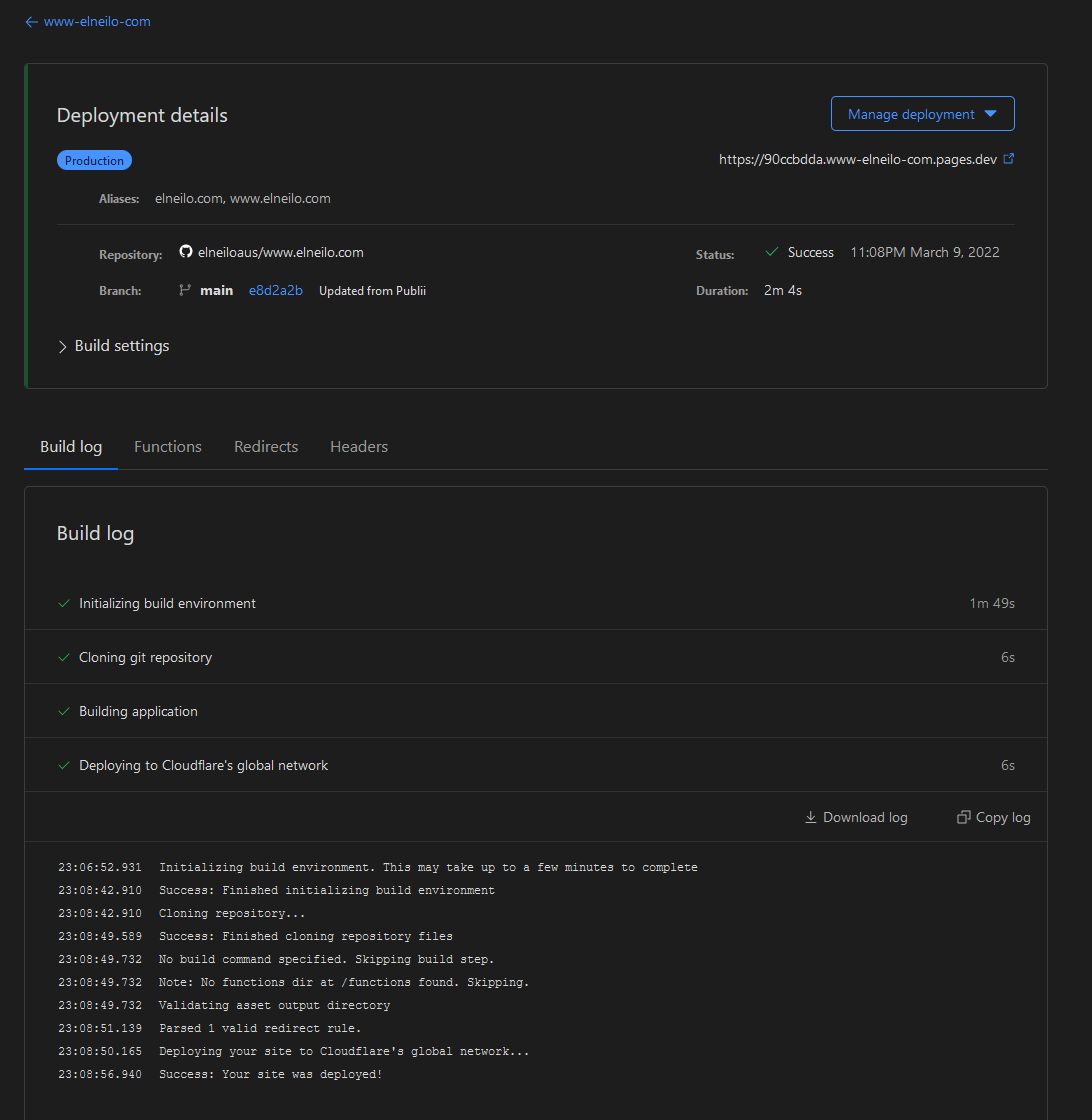The width and height of the screenshot is (1092, 1120).
Task: Switch to the Functions tab
Action: [168, 447]
